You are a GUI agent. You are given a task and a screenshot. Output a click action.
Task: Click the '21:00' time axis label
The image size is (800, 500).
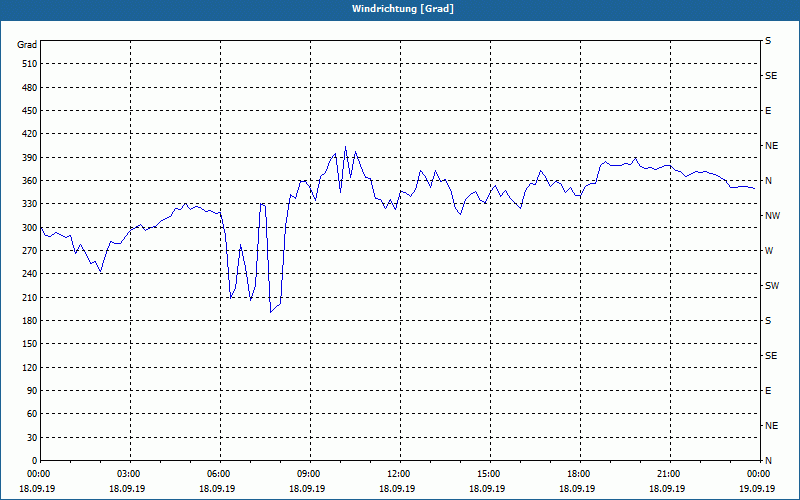(x=668, y=474)
